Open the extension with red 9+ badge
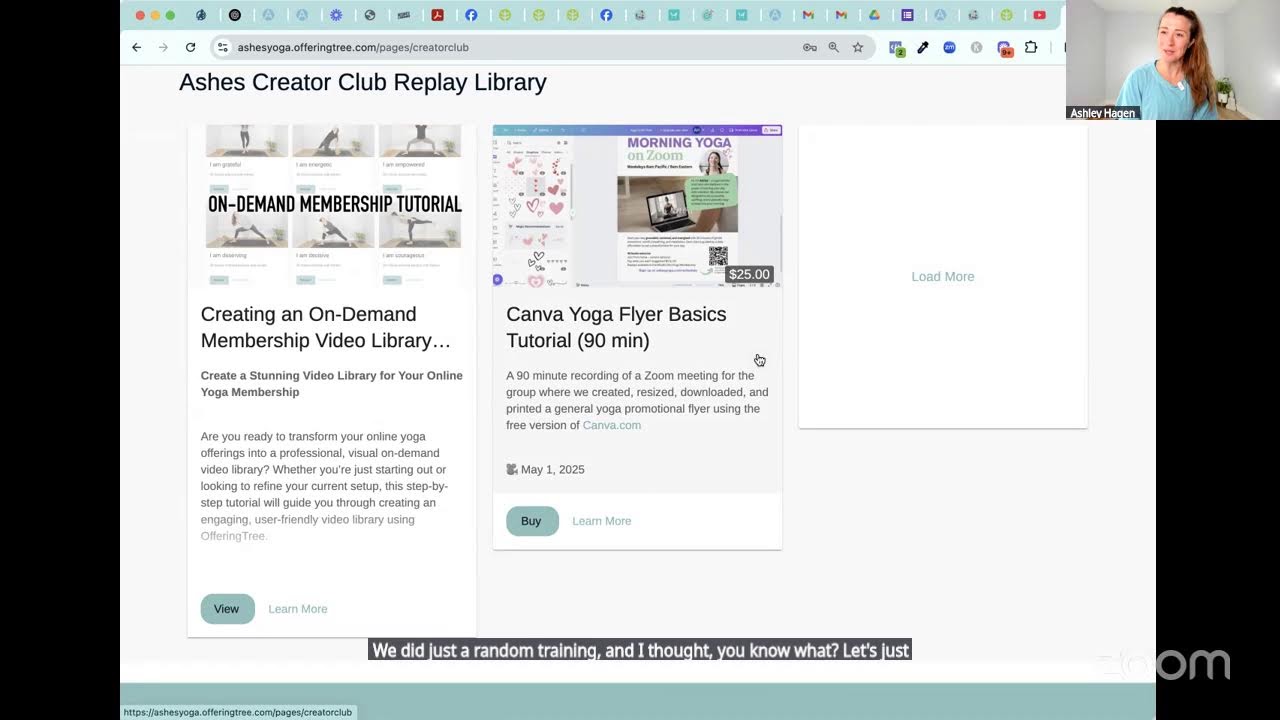Screen dimensions: 1280x720 point(1004,48)
